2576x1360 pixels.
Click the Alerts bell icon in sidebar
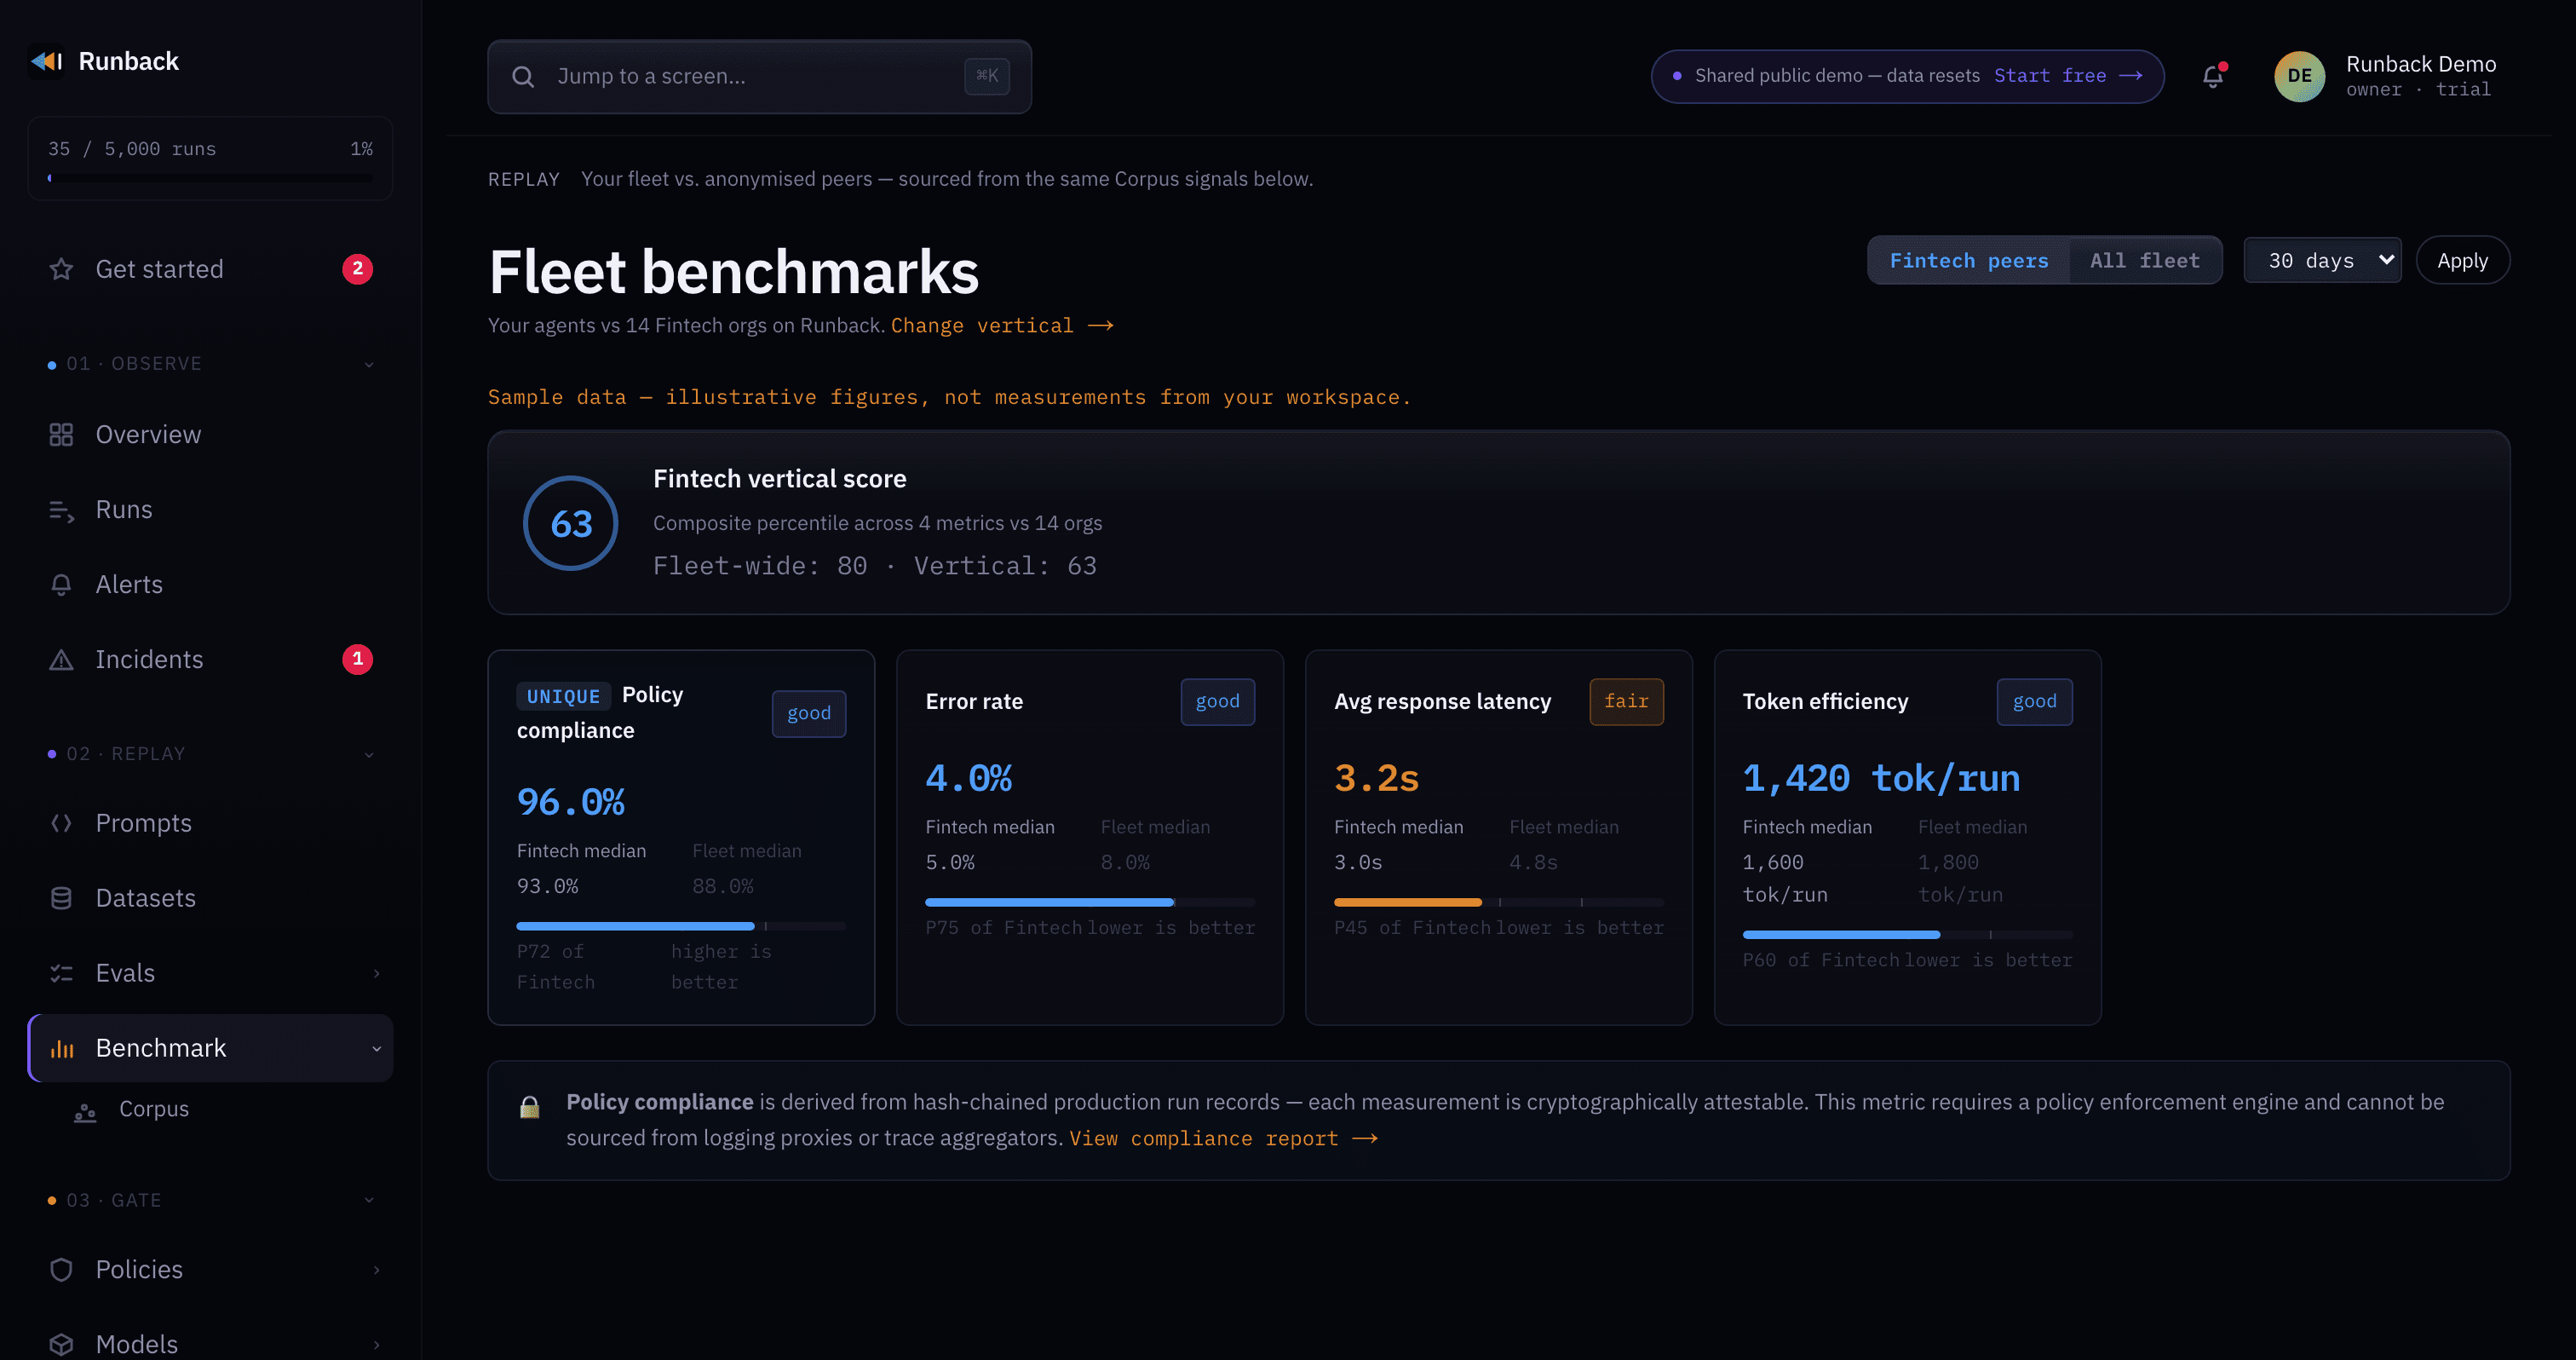pos(62,585)
